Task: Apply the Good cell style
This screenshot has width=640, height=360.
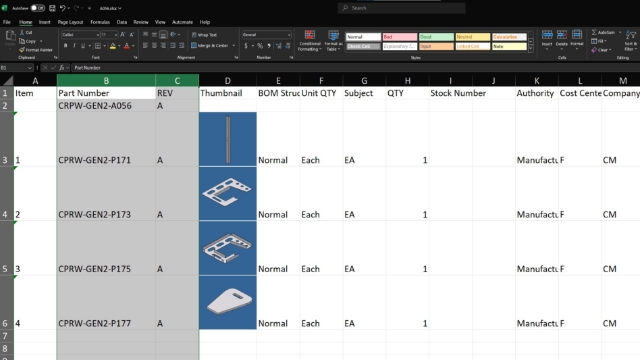Action: [436, 37]
